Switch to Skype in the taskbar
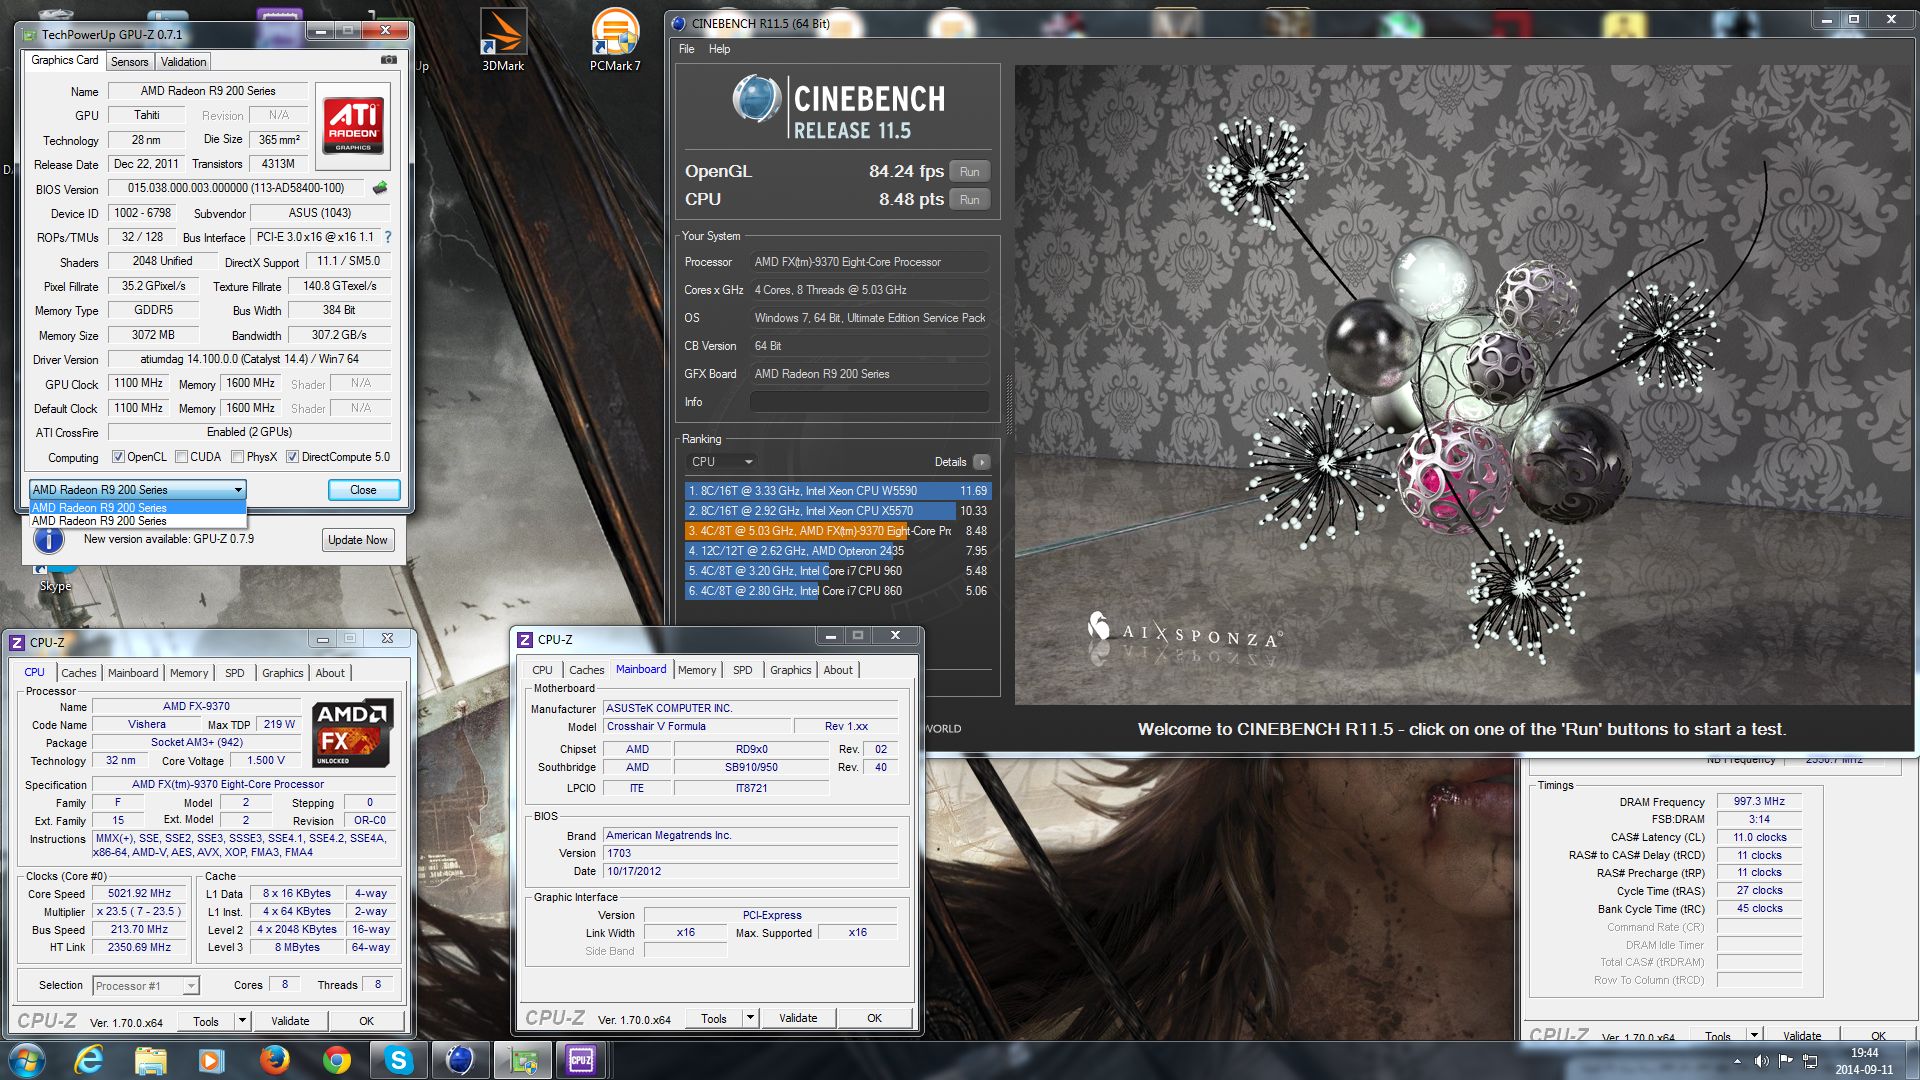 (398, 1060)
